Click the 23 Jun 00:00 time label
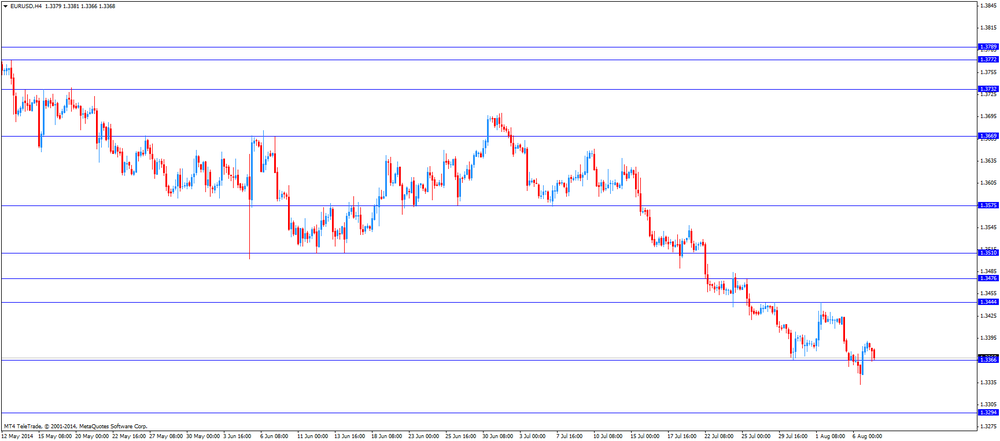 click(x=425, y=436)
